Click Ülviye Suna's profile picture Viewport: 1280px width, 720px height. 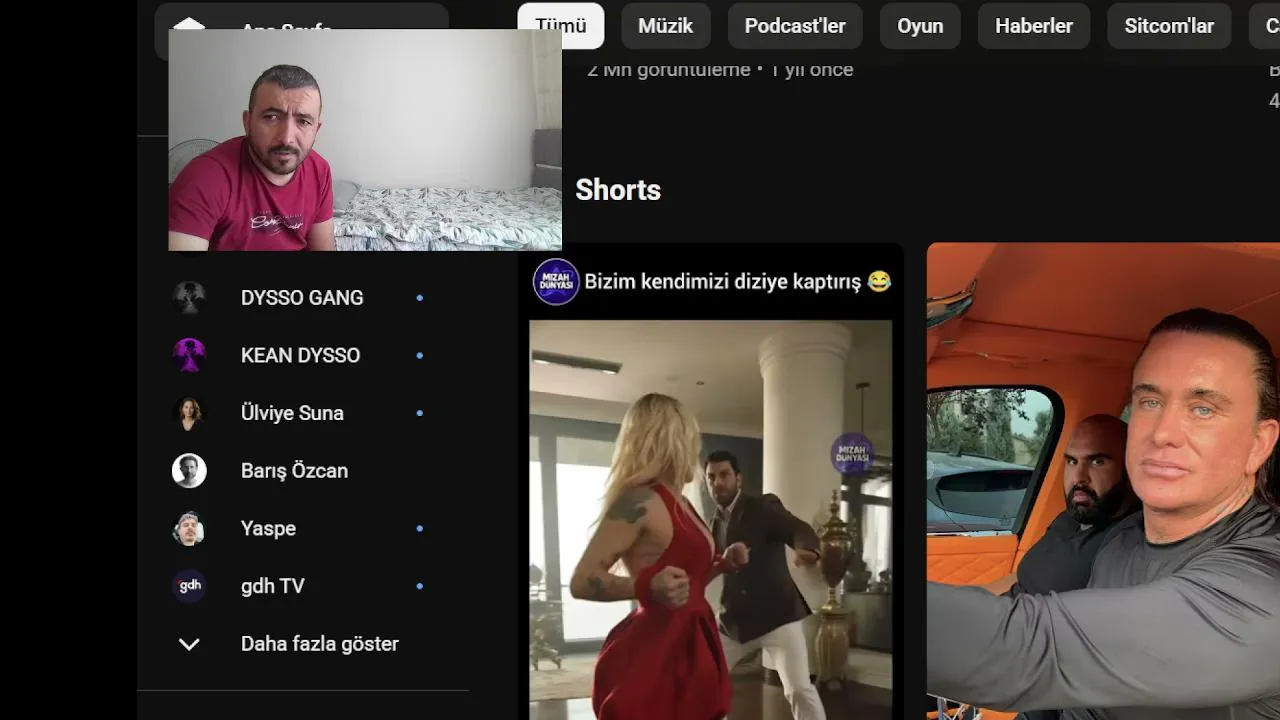189,413
